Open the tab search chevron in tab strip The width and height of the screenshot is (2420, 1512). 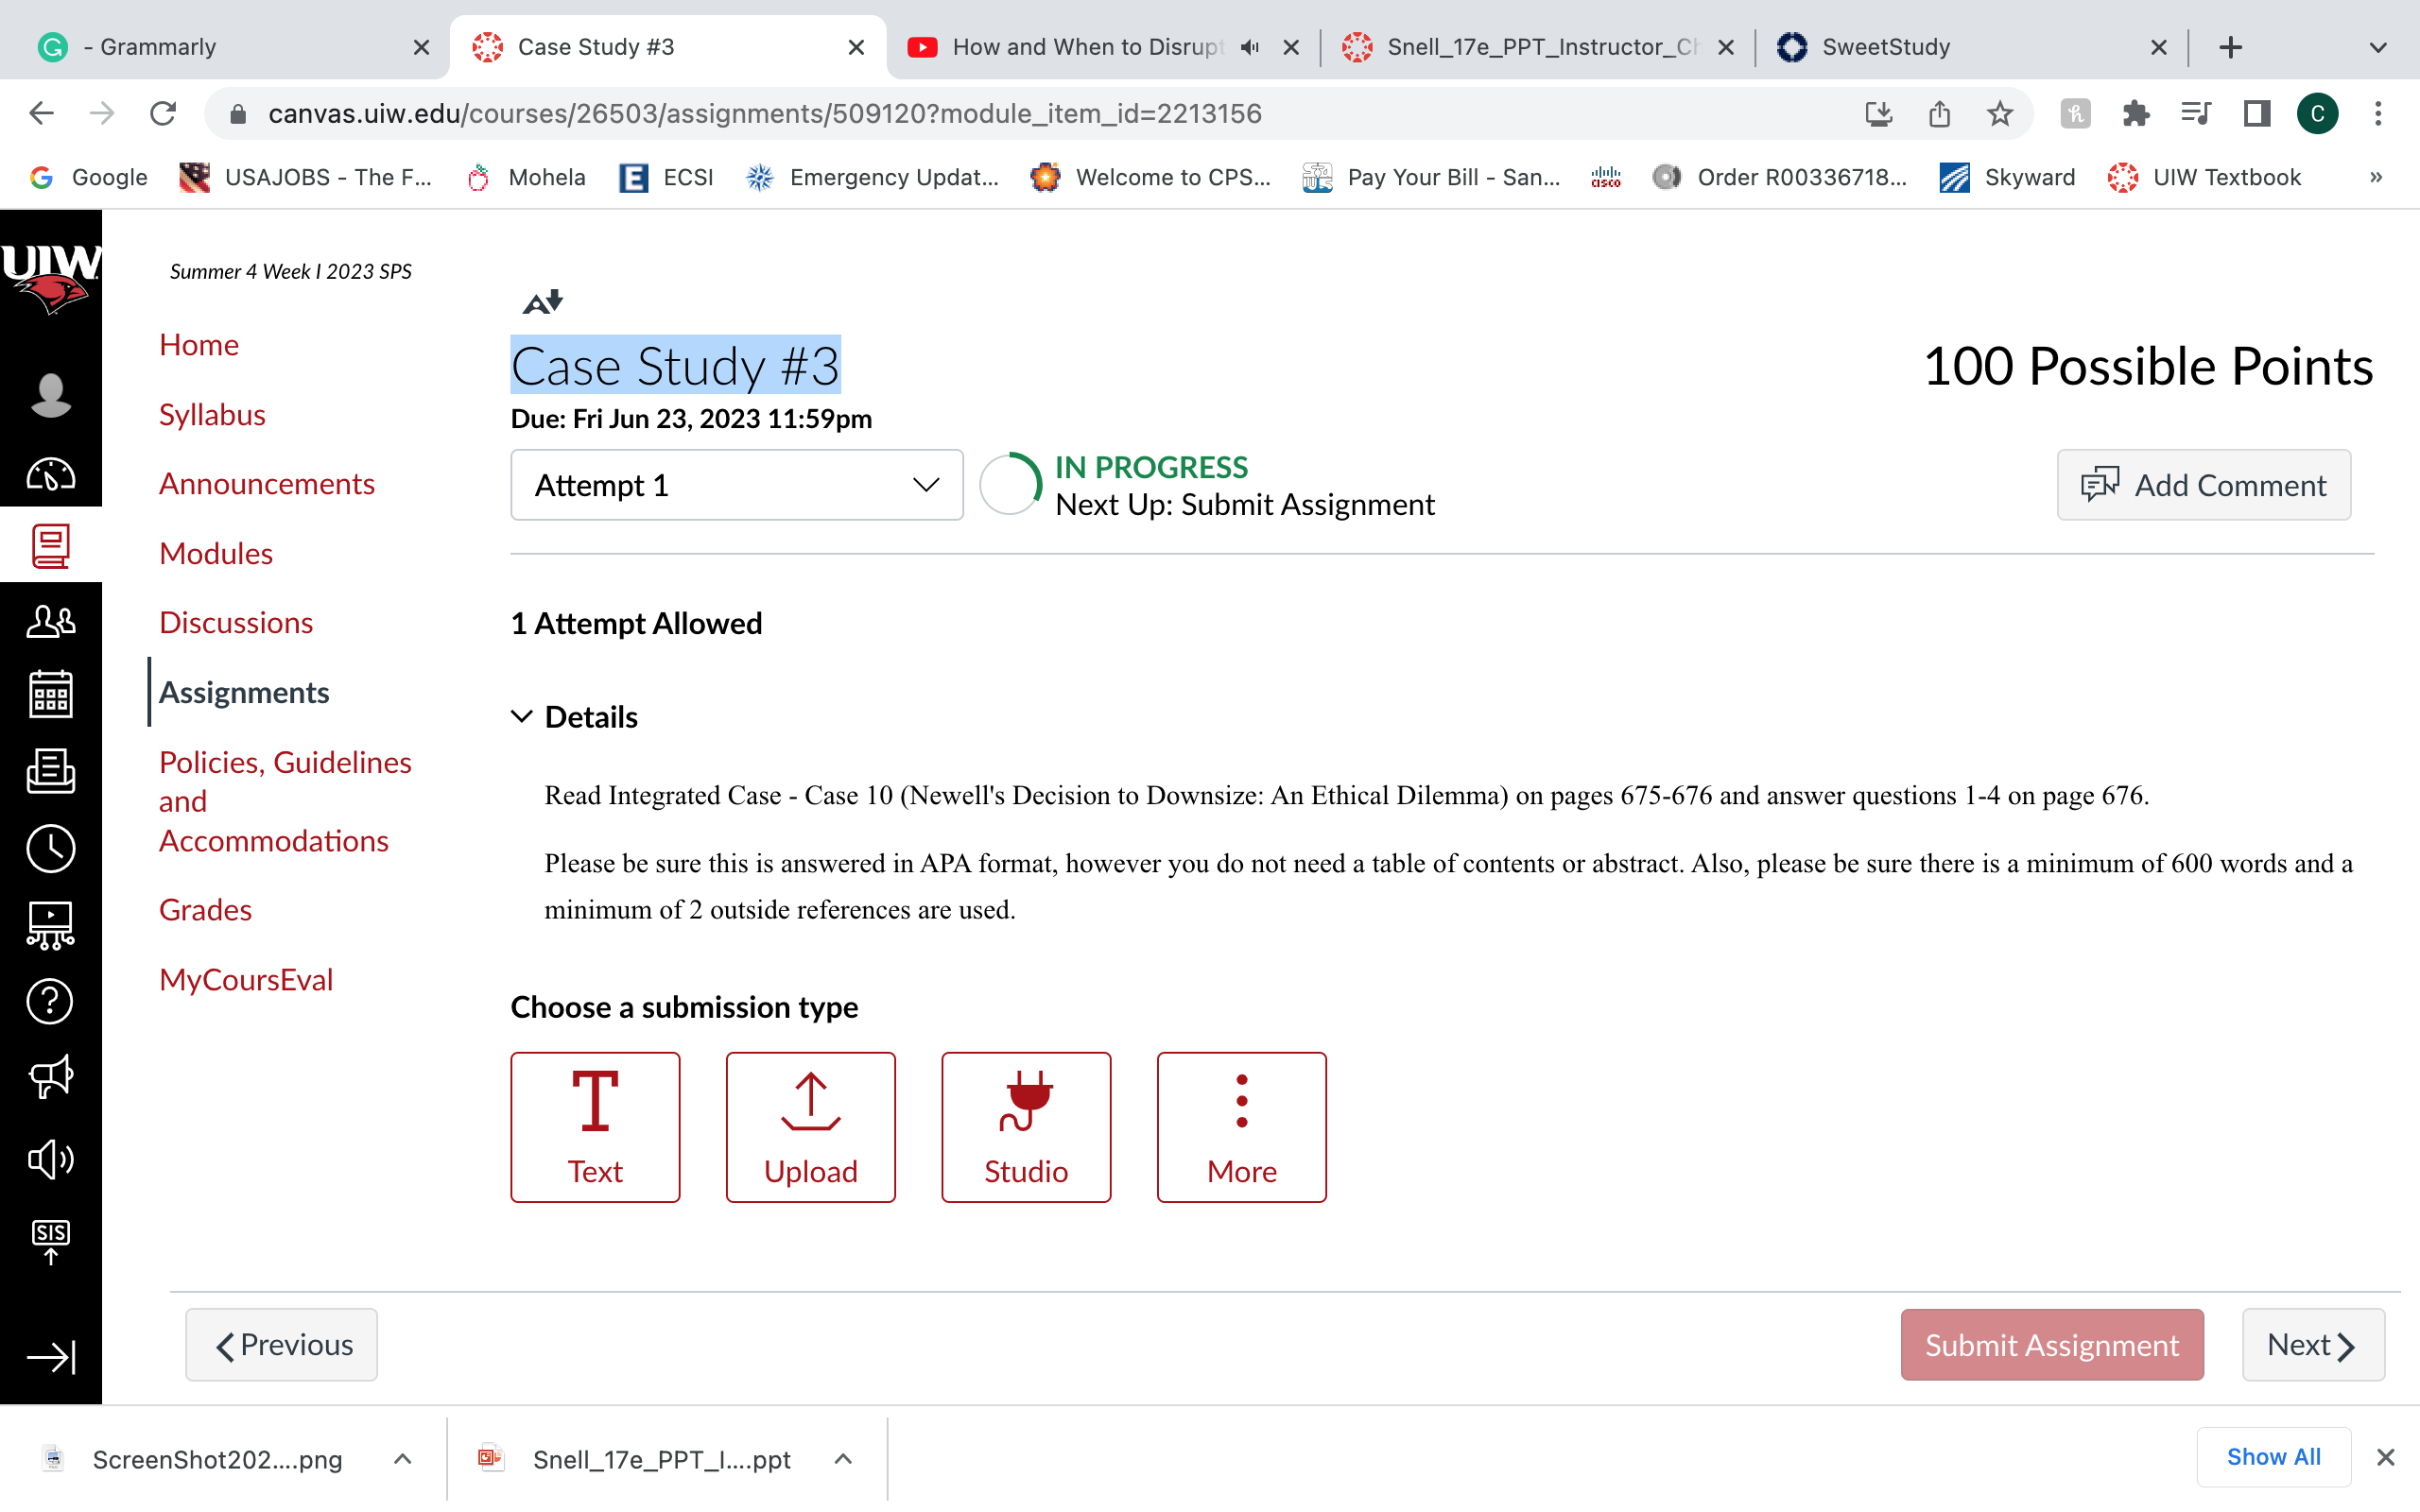(x=2378, y=47)
